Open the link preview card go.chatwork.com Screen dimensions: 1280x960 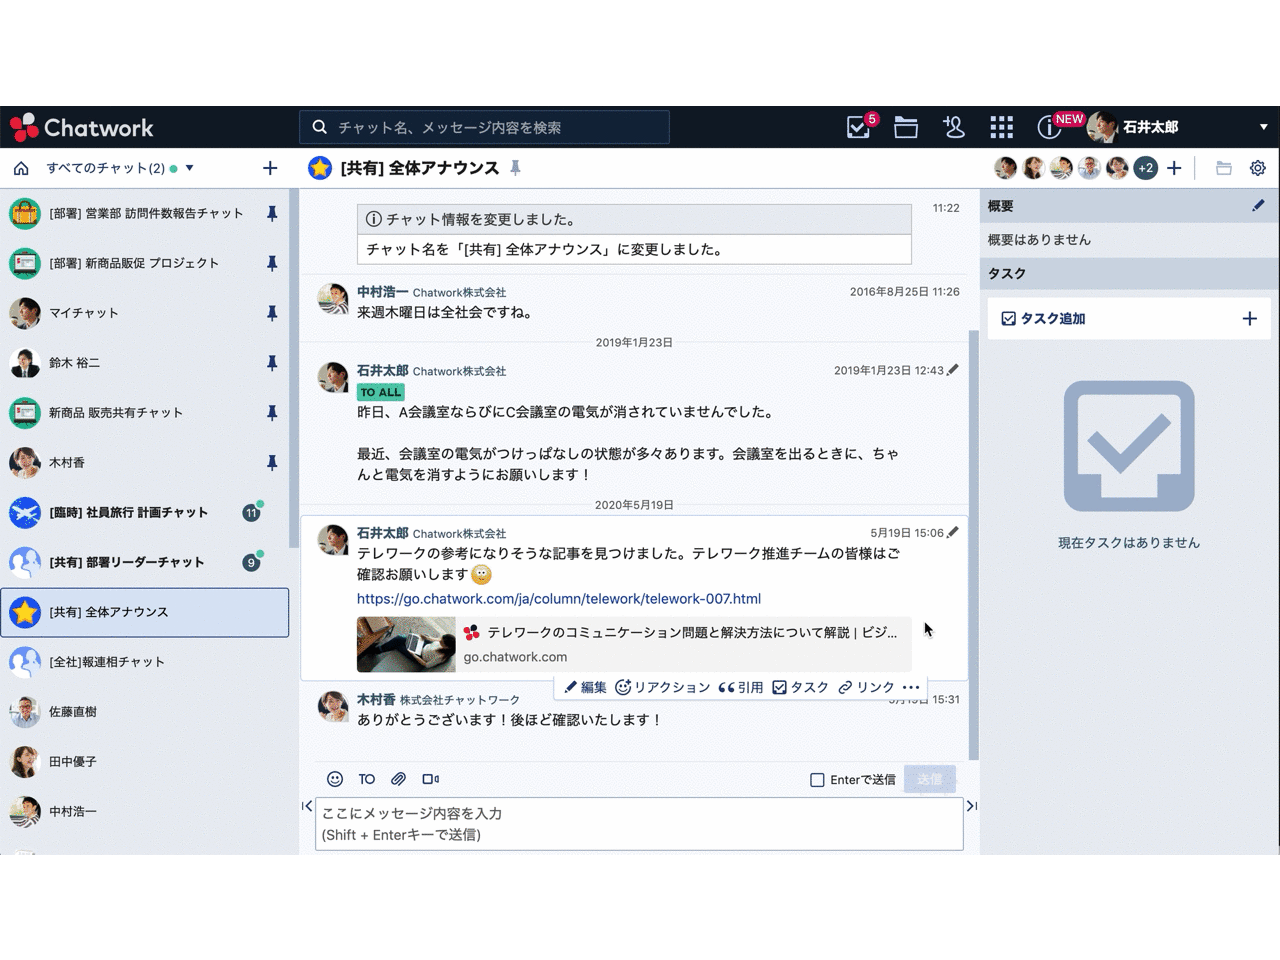pyautogui.click(x=634, y=644)
